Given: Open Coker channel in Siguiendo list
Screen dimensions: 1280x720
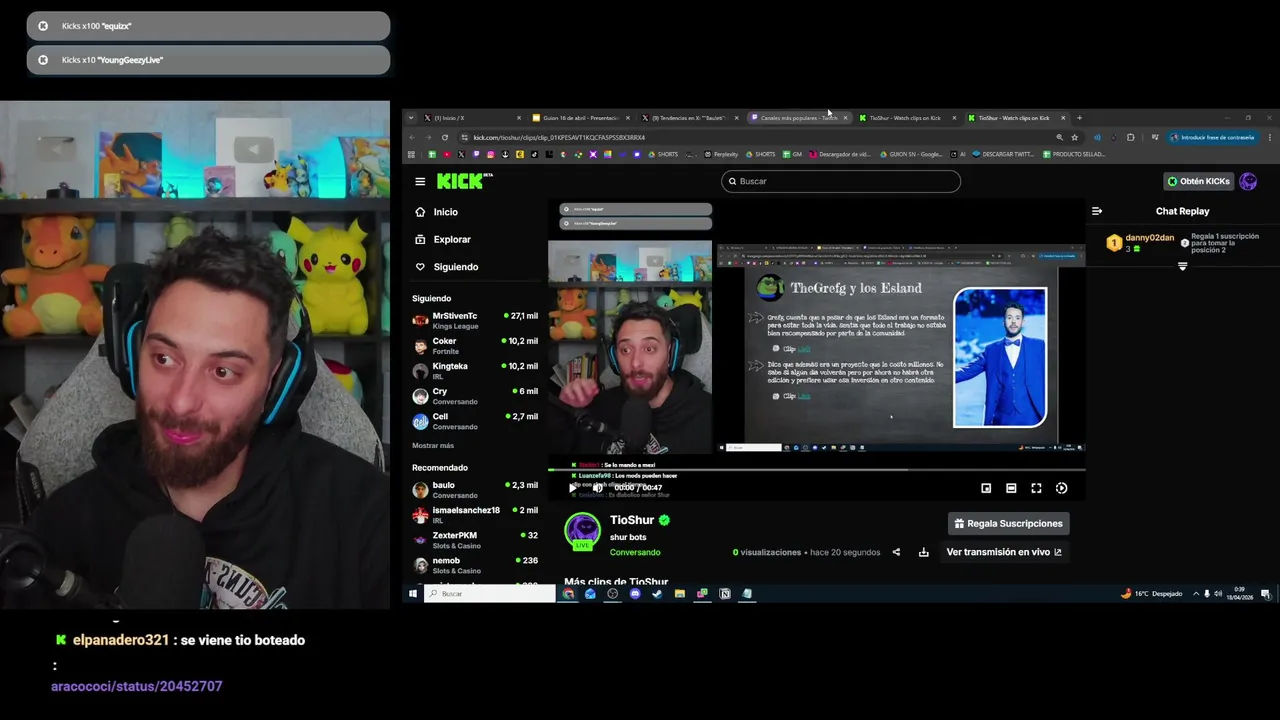Looking at the screenshot, I should (x=475, y=345).
